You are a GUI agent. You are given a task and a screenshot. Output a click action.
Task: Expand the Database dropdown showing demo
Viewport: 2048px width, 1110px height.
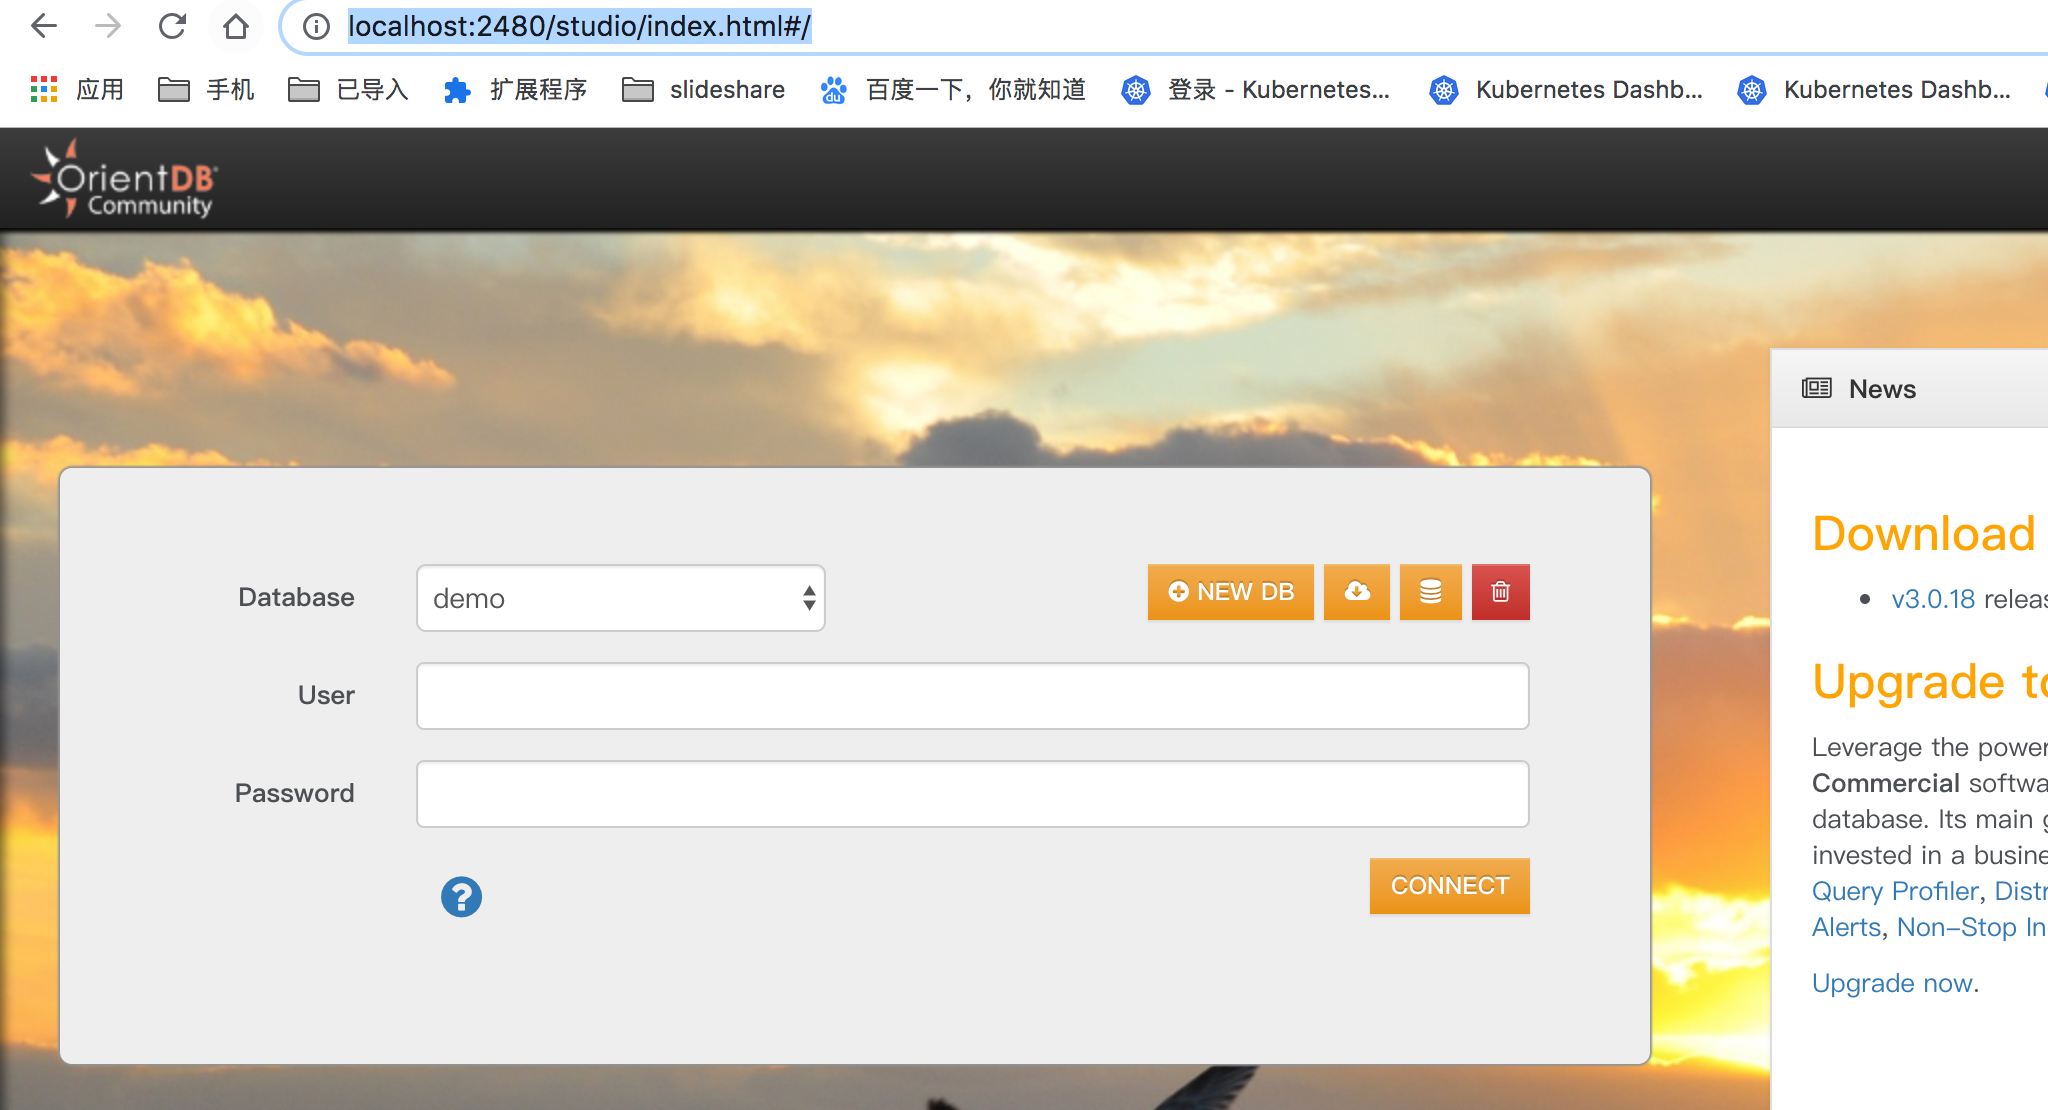pyautogui.click(x=621, y=598)
